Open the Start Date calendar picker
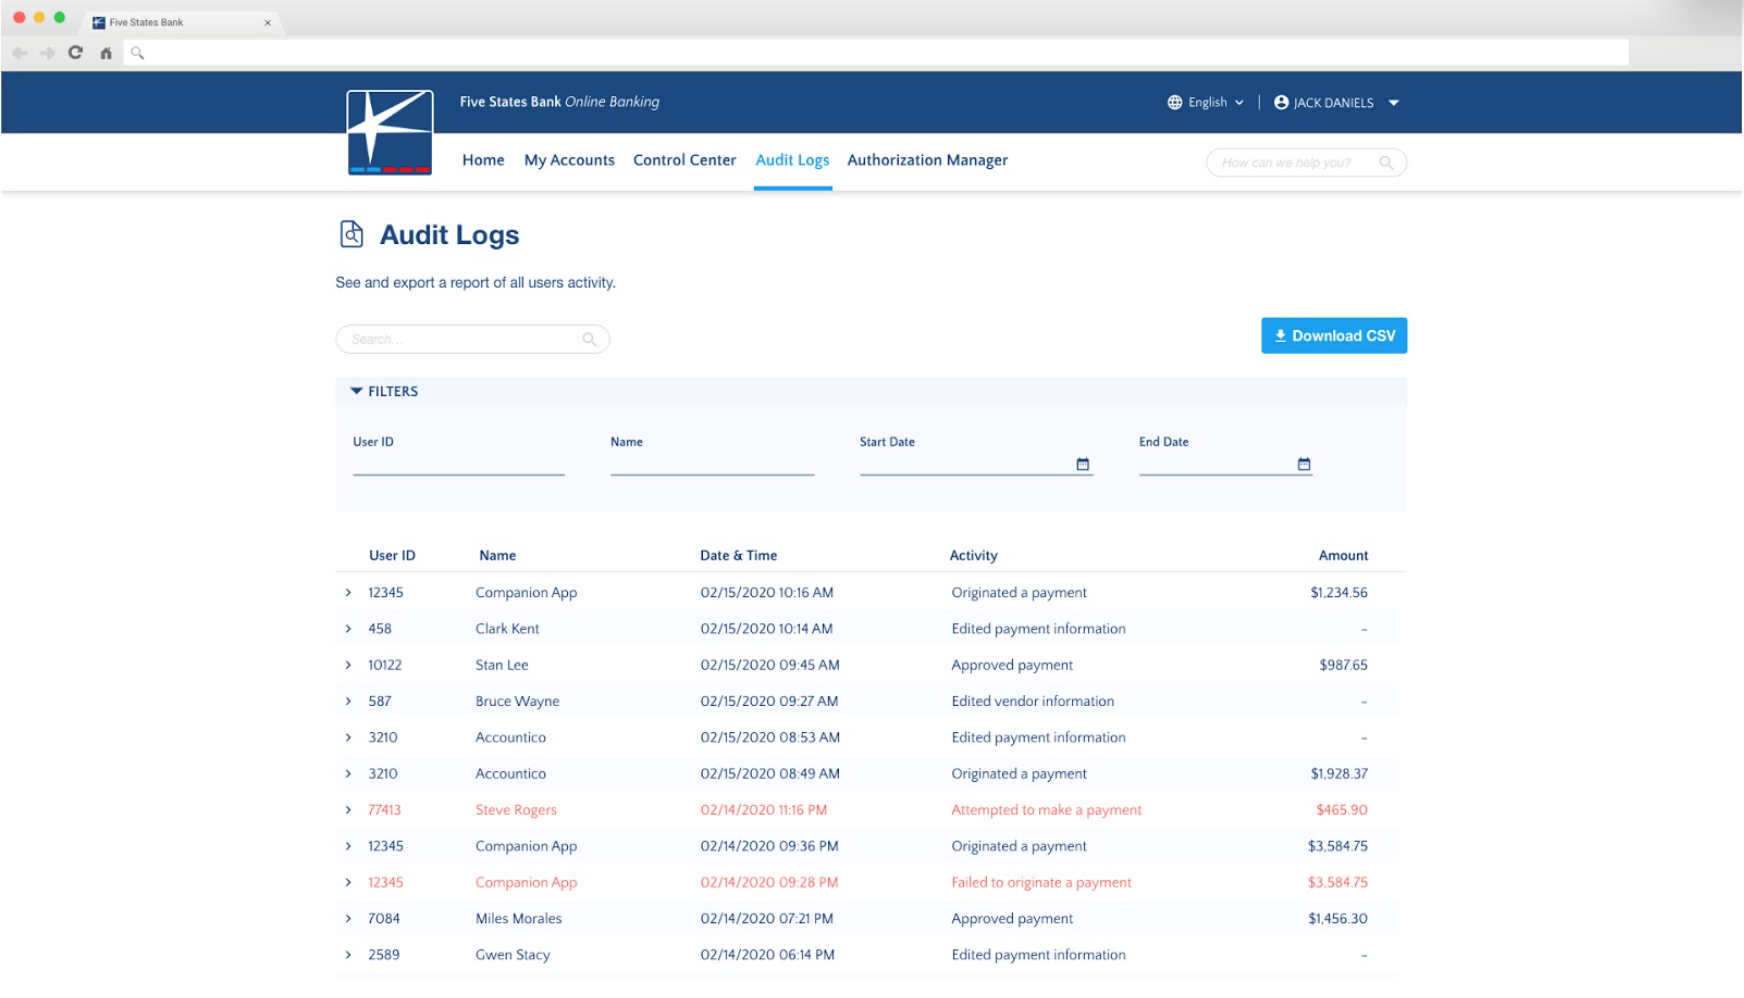This screenshot has height=998, width=1744. [1082, 464]
